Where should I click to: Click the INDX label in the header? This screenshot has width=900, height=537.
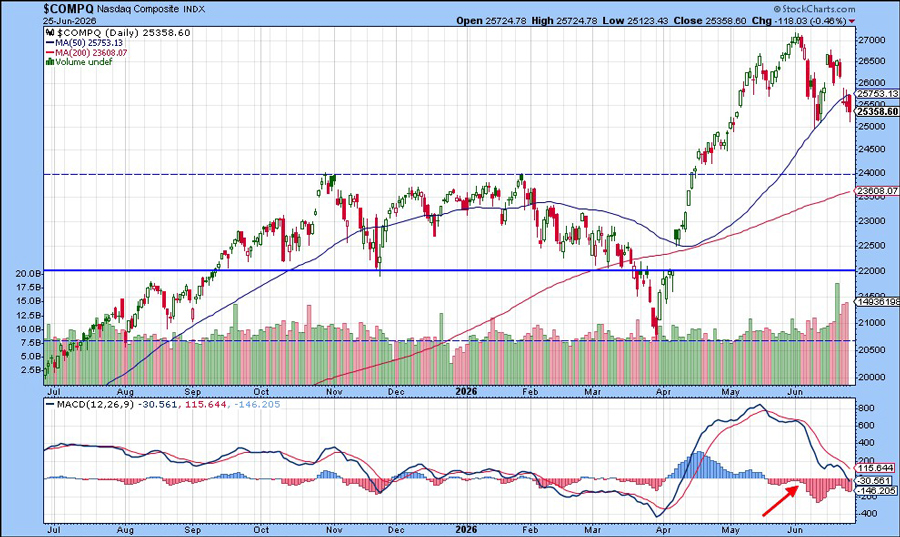click(x=193, y=9)
